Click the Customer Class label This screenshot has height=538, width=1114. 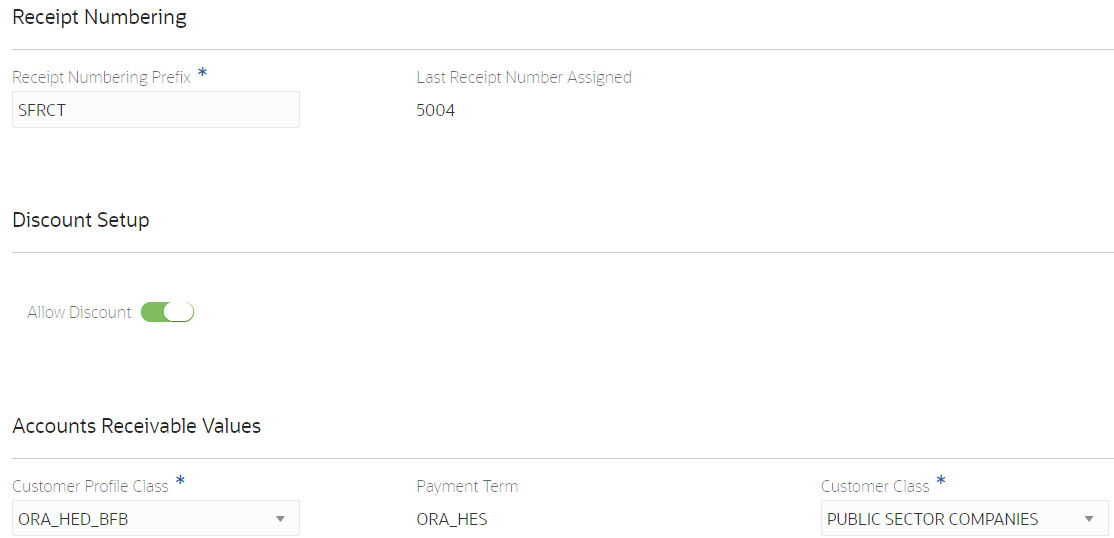(x=875, y=487)
